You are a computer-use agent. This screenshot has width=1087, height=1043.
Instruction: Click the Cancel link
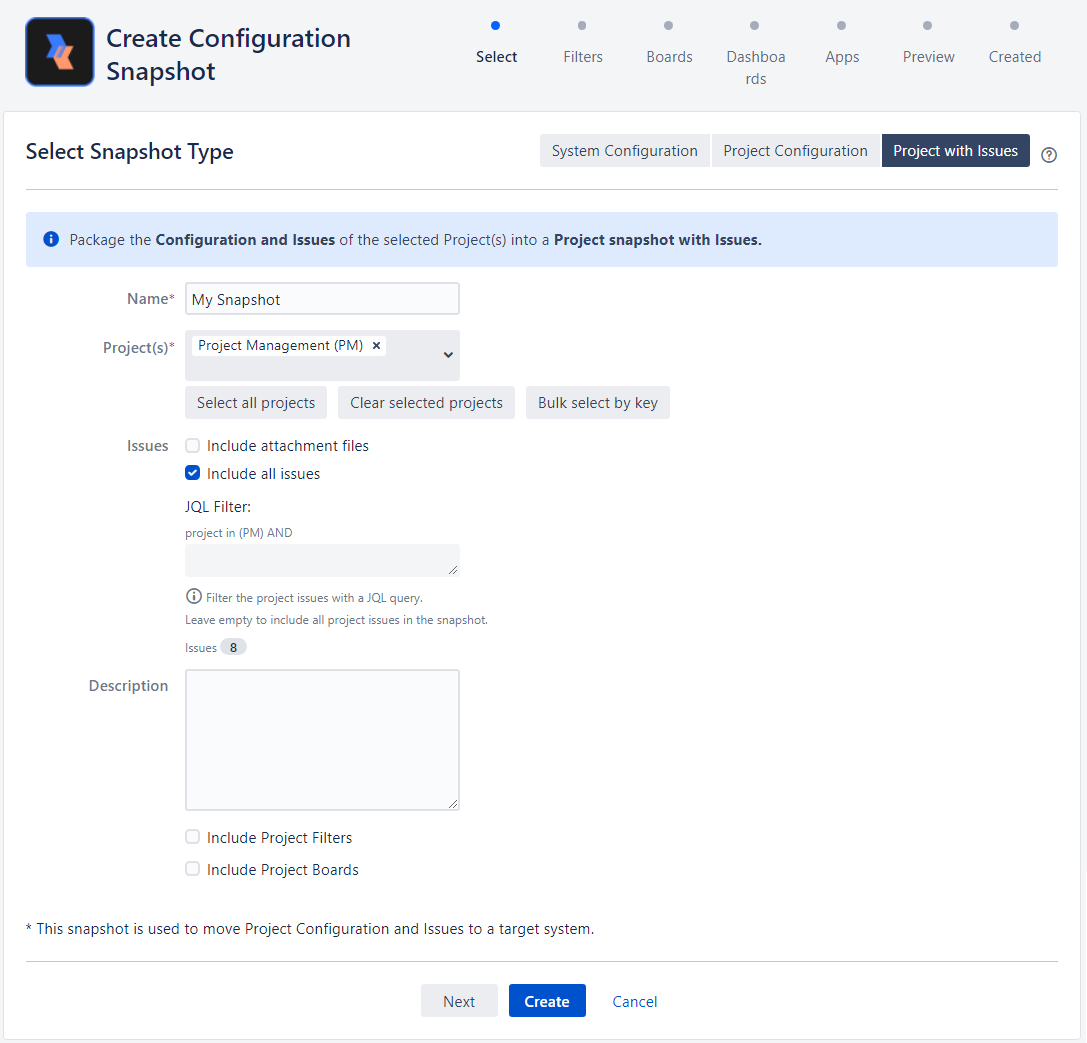click(635, 1002)
